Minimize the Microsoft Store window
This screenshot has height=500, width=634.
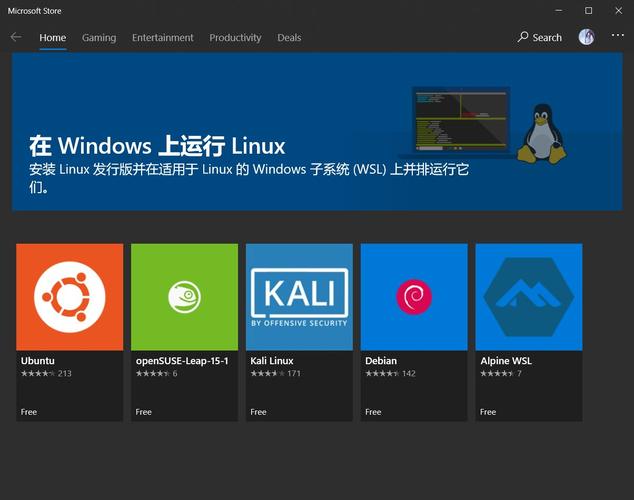559,11
